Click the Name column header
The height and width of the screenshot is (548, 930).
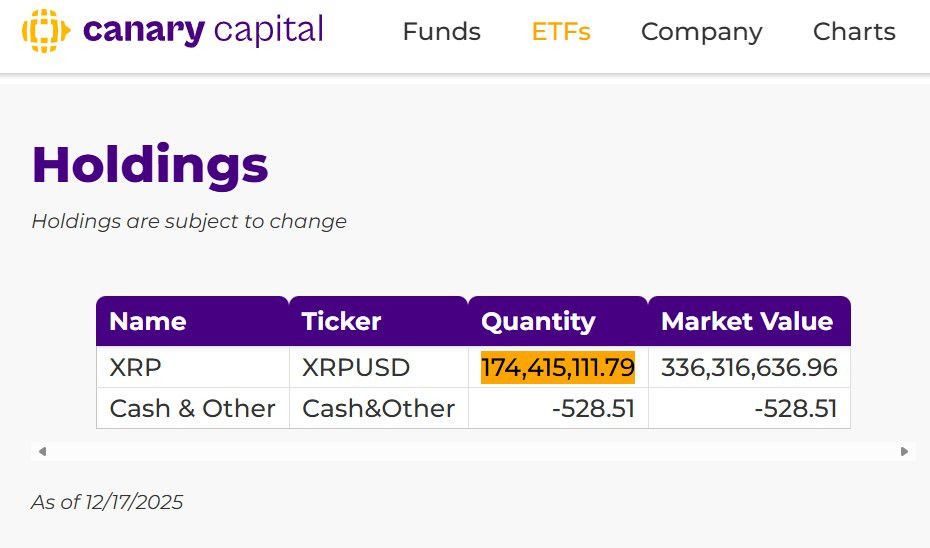148,321
